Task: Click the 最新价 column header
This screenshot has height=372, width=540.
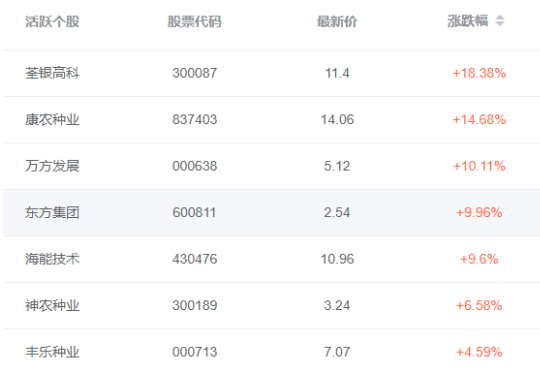Action: [337, 21]
